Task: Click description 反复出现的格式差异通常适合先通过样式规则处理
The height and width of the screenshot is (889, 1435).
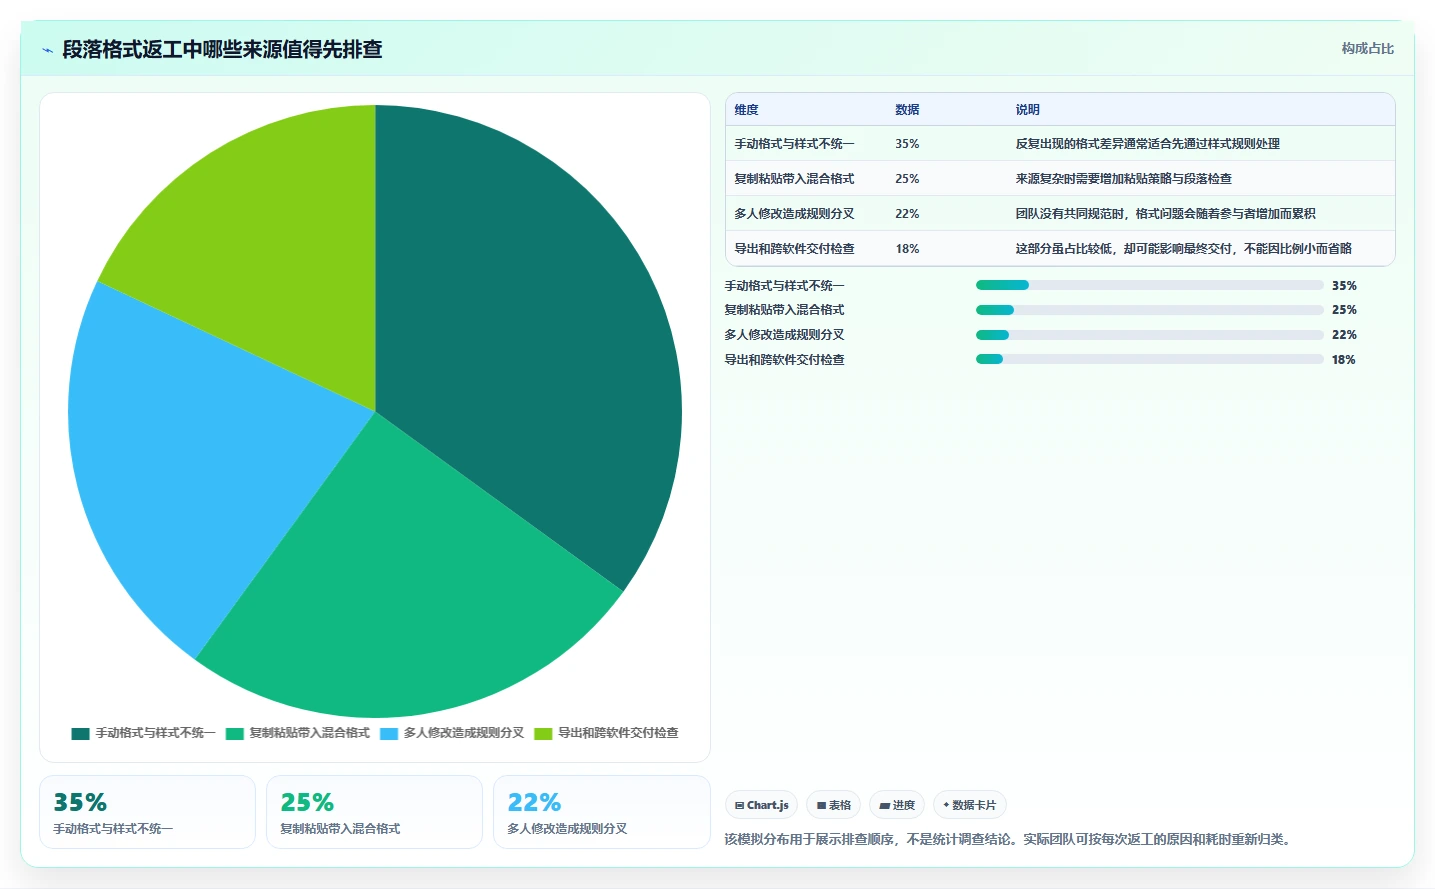Action: point(1147,144)
